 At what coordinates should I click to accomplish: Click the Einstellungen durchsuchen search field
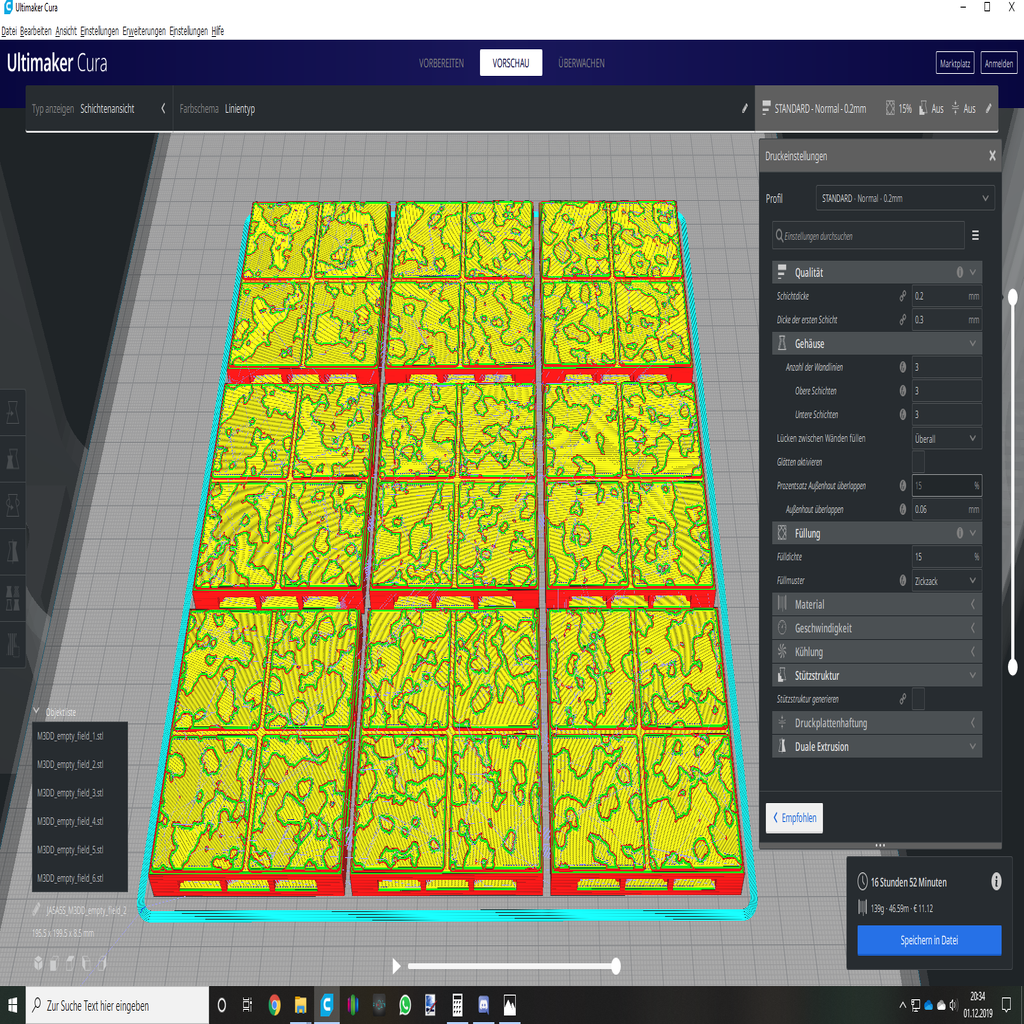point(868,236)
